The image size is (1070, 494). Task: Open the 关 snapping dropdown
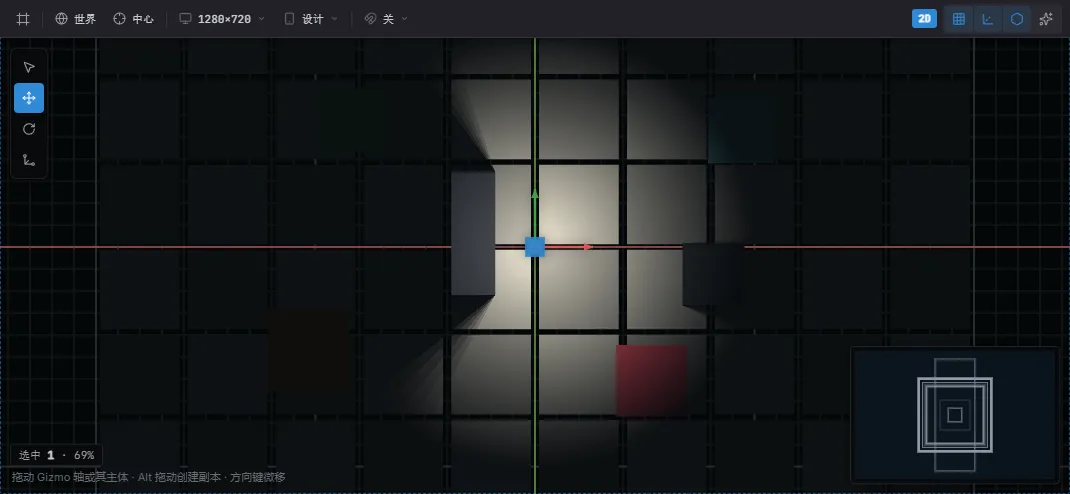tap(386, 19)
